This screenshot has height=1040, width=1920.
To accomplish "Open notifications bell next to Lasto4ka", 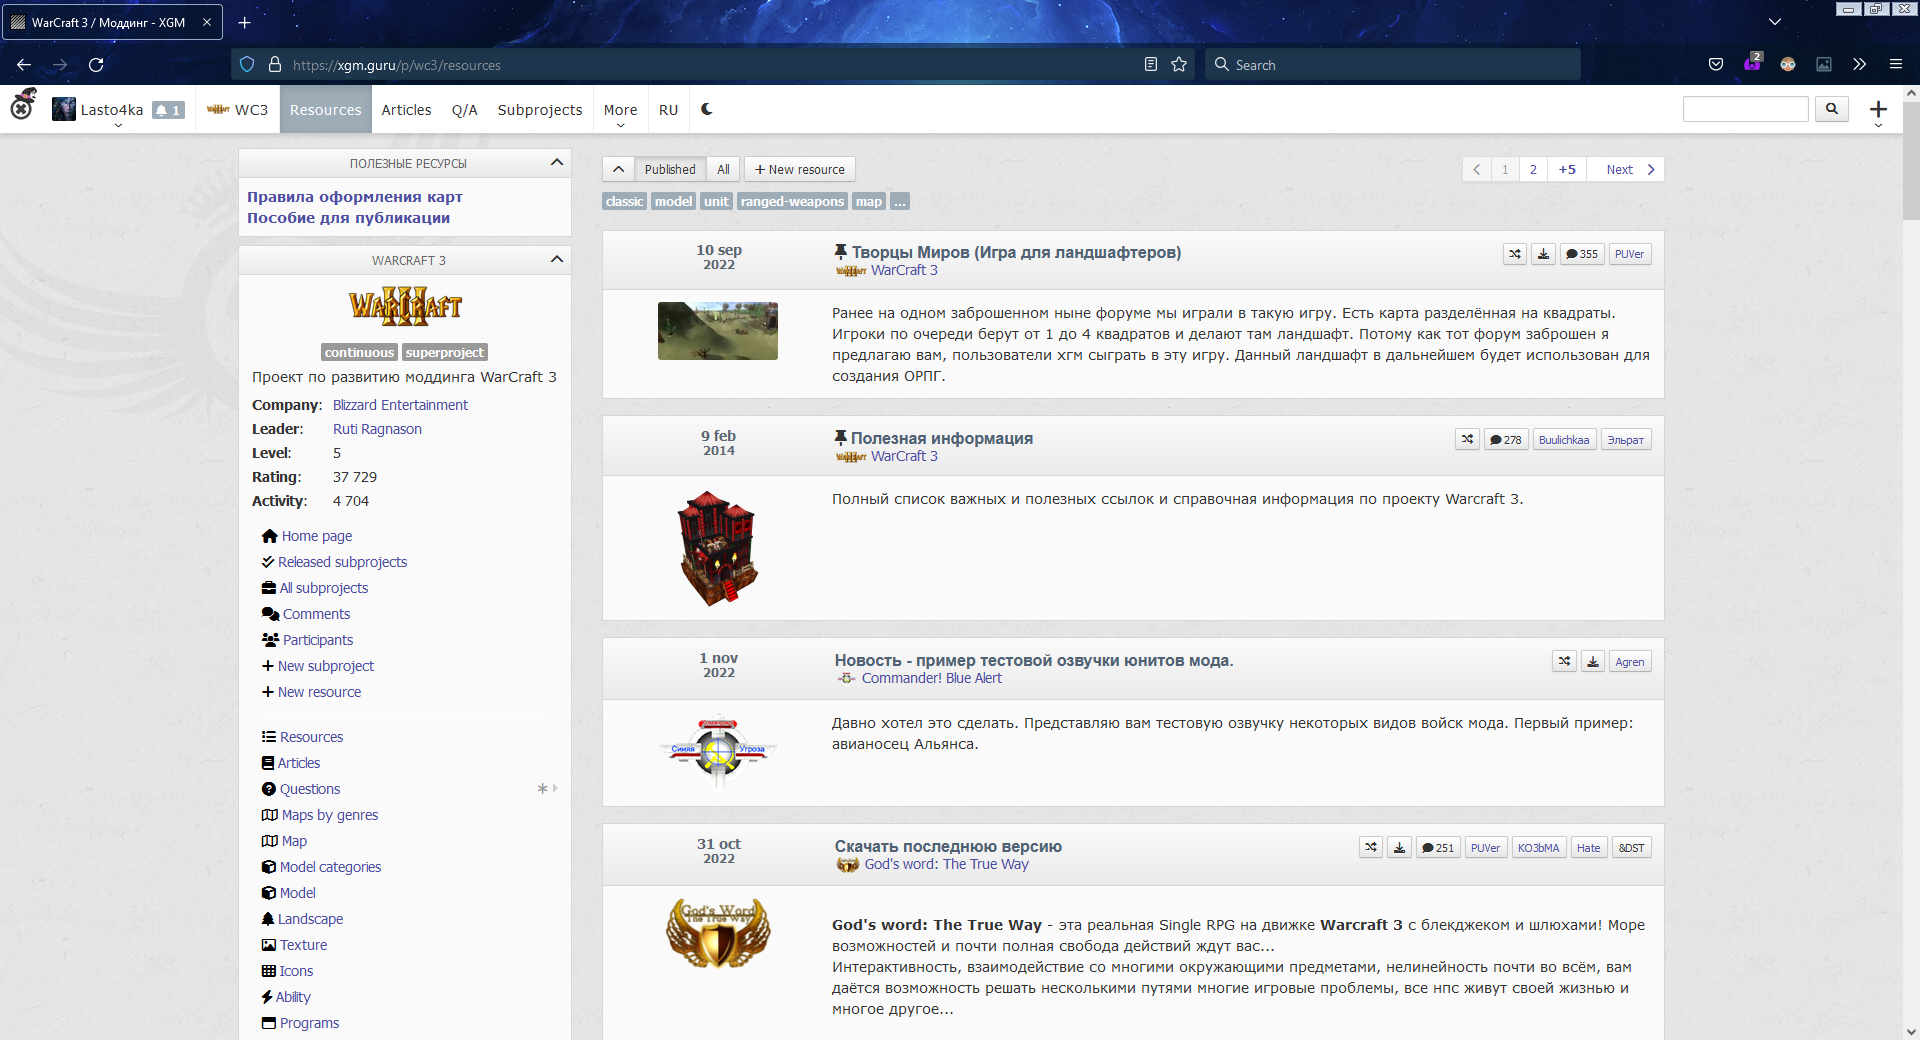I will pos(168,110).
